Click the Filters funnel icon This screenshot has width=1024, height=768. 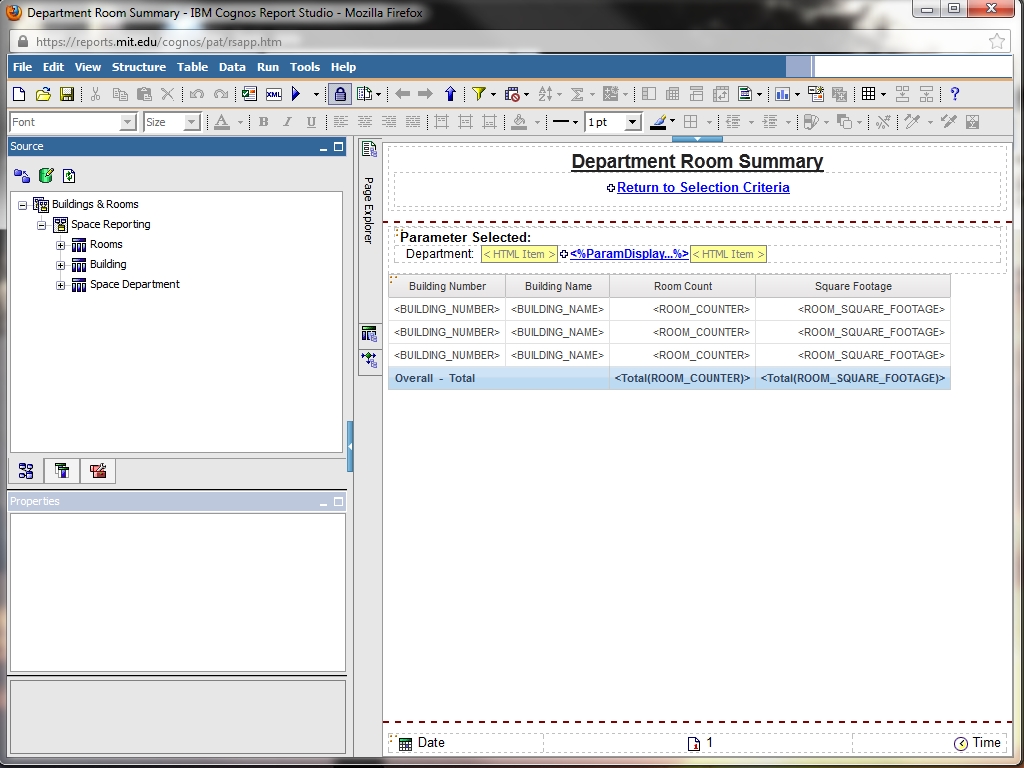pyautogui.click(x=479, y=94)
